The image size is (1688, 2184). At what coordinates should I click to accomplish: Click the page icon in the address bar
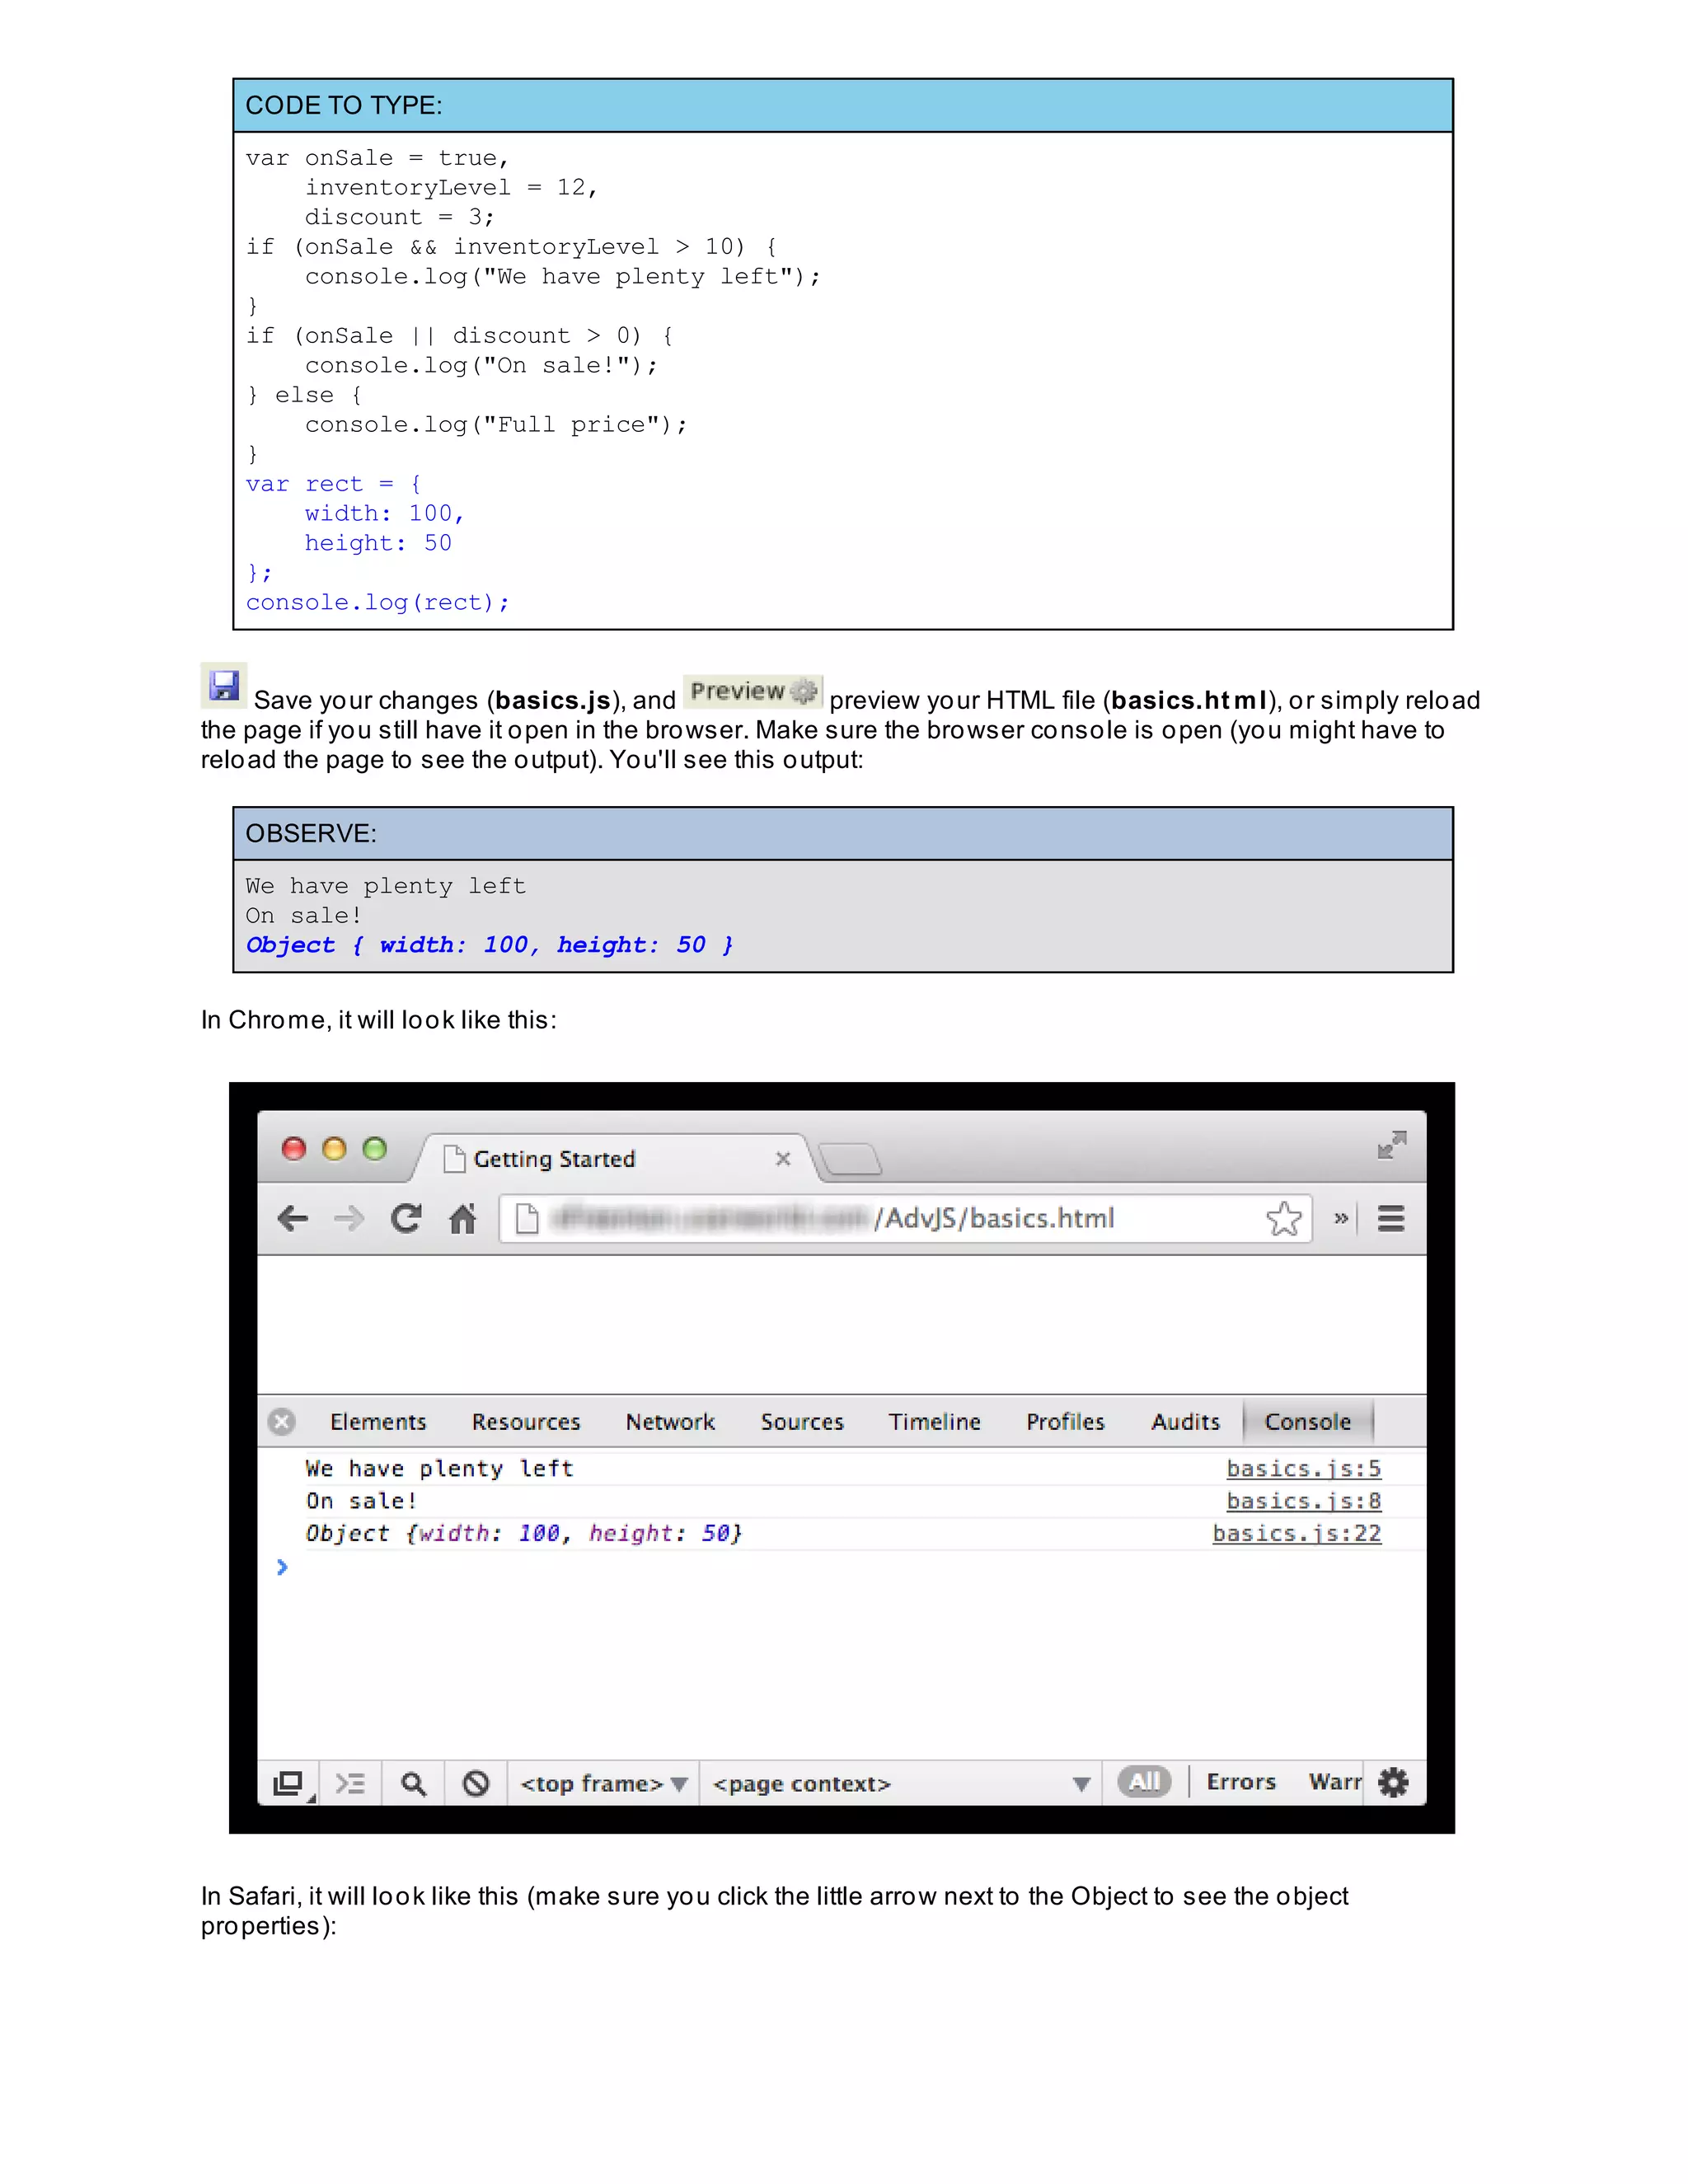click(527, 1219)
